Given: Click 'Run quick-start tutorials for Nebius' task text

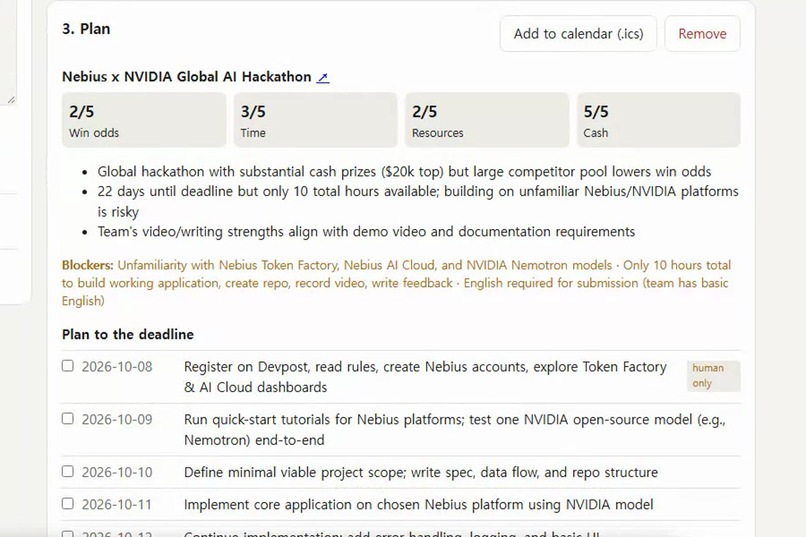Looking at the screenshot, I should [454, 430].
